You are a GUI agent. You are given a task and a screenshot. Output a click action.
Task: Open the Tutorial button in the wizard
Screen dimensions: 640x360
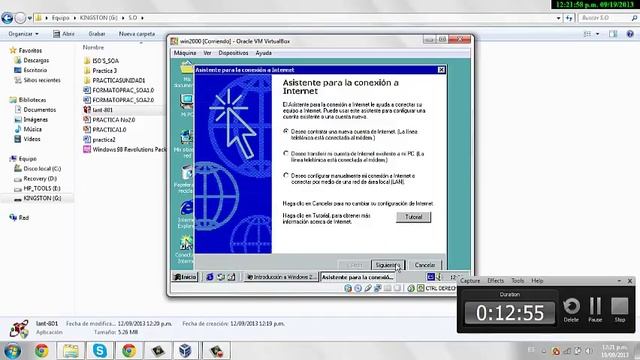(x=413, y=217)
